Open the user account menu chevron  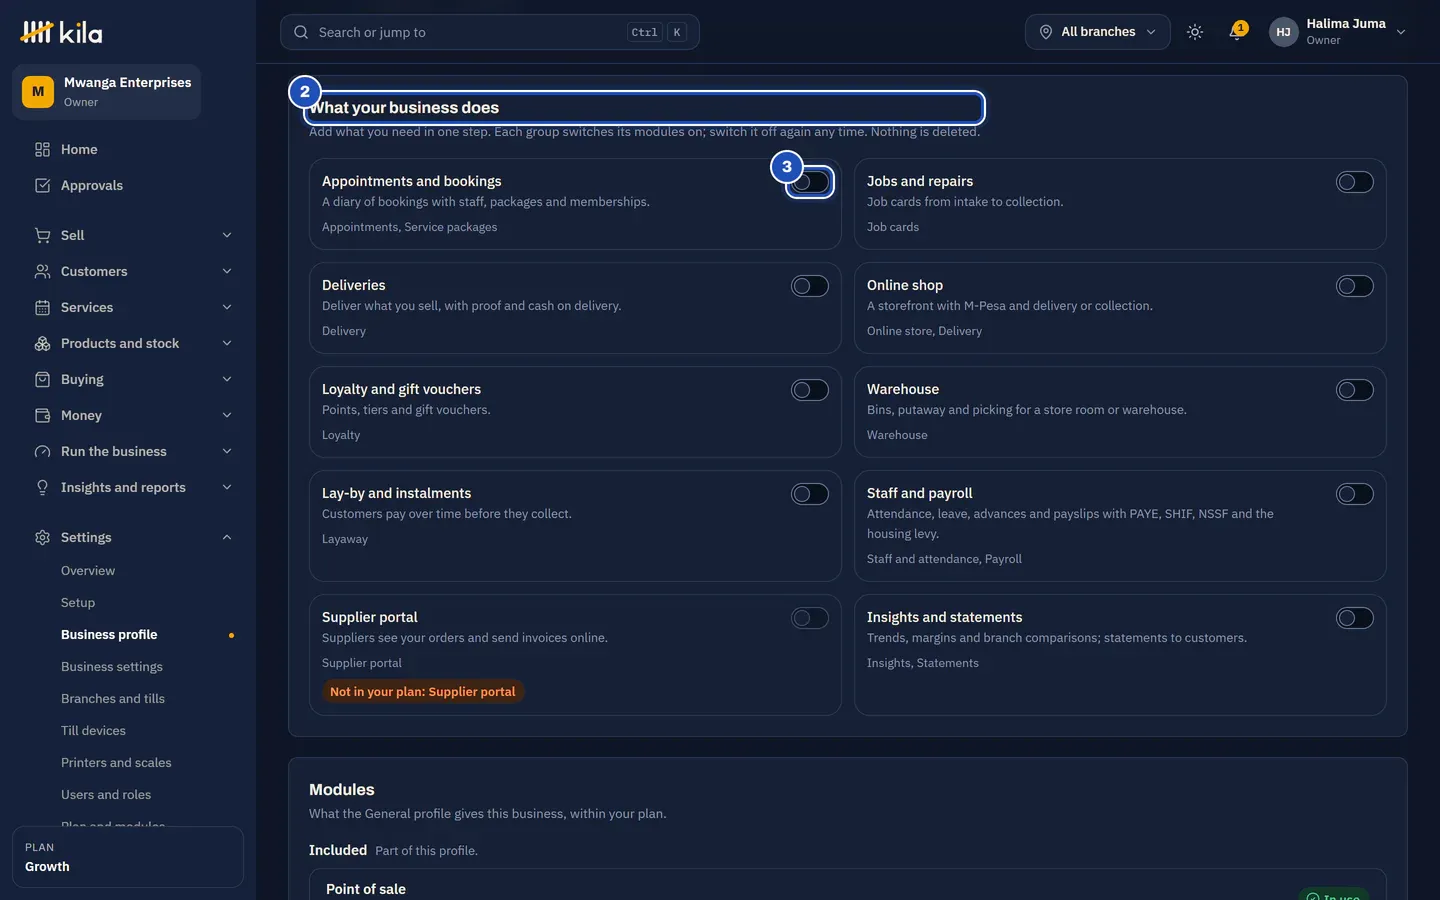click(1401, 32)
